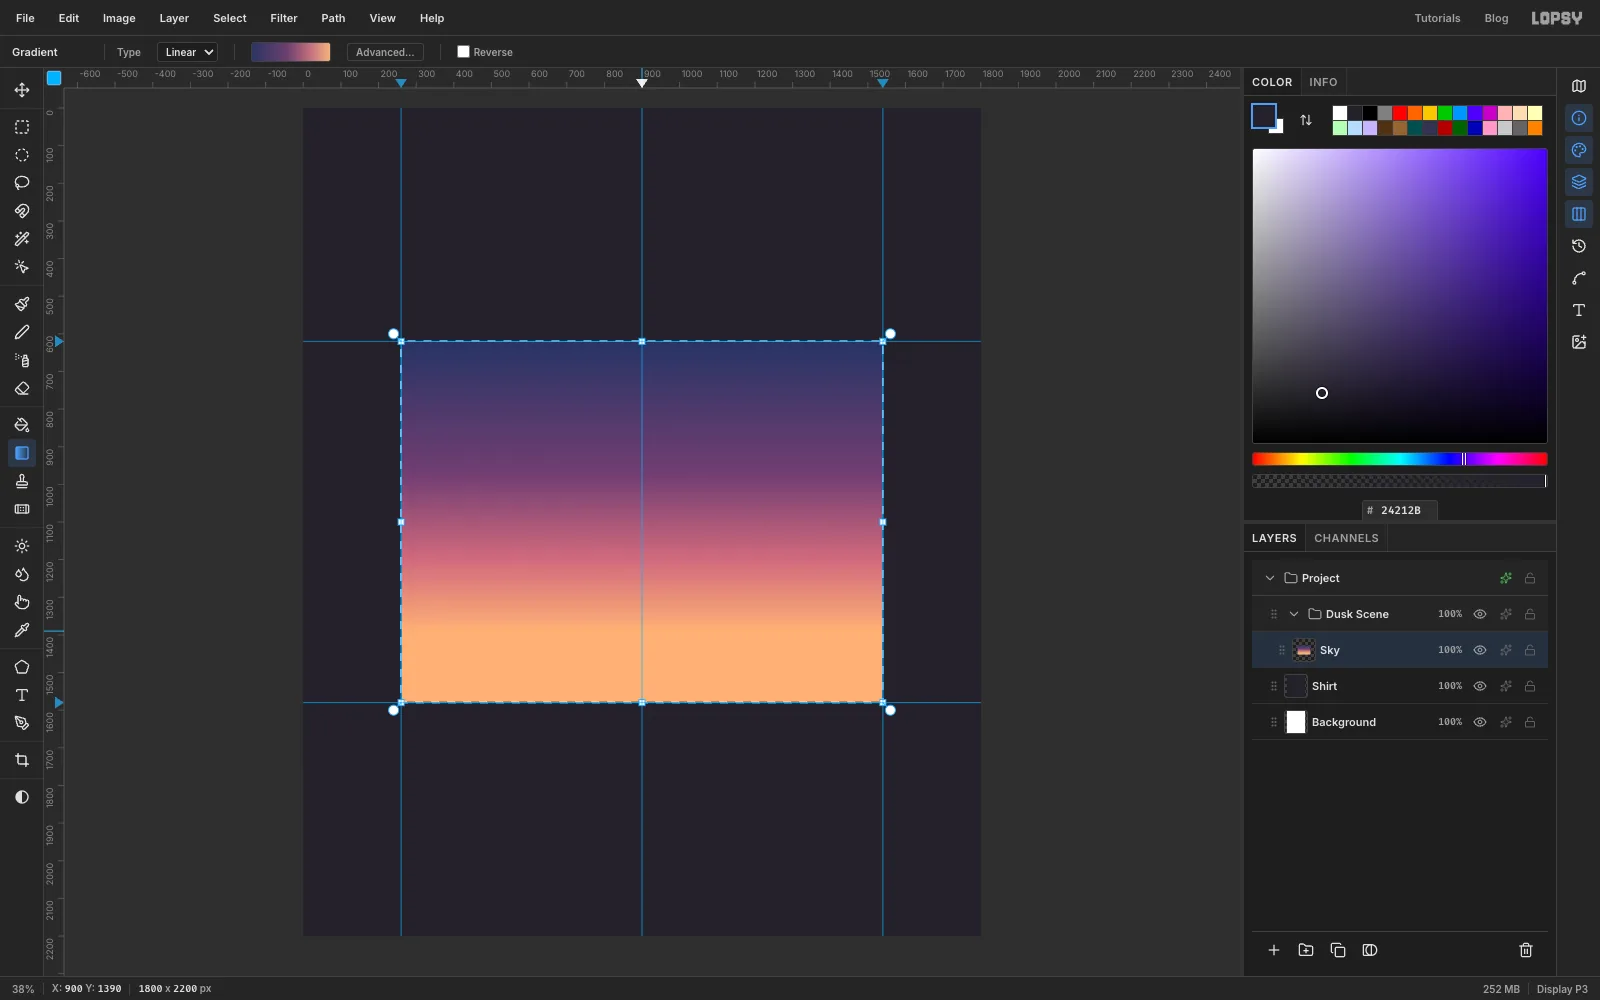Viewport: 1600px width, 1000px height.
Task: Lock the Background layer
Action: pyautogui.click(x=1530, y=722)
